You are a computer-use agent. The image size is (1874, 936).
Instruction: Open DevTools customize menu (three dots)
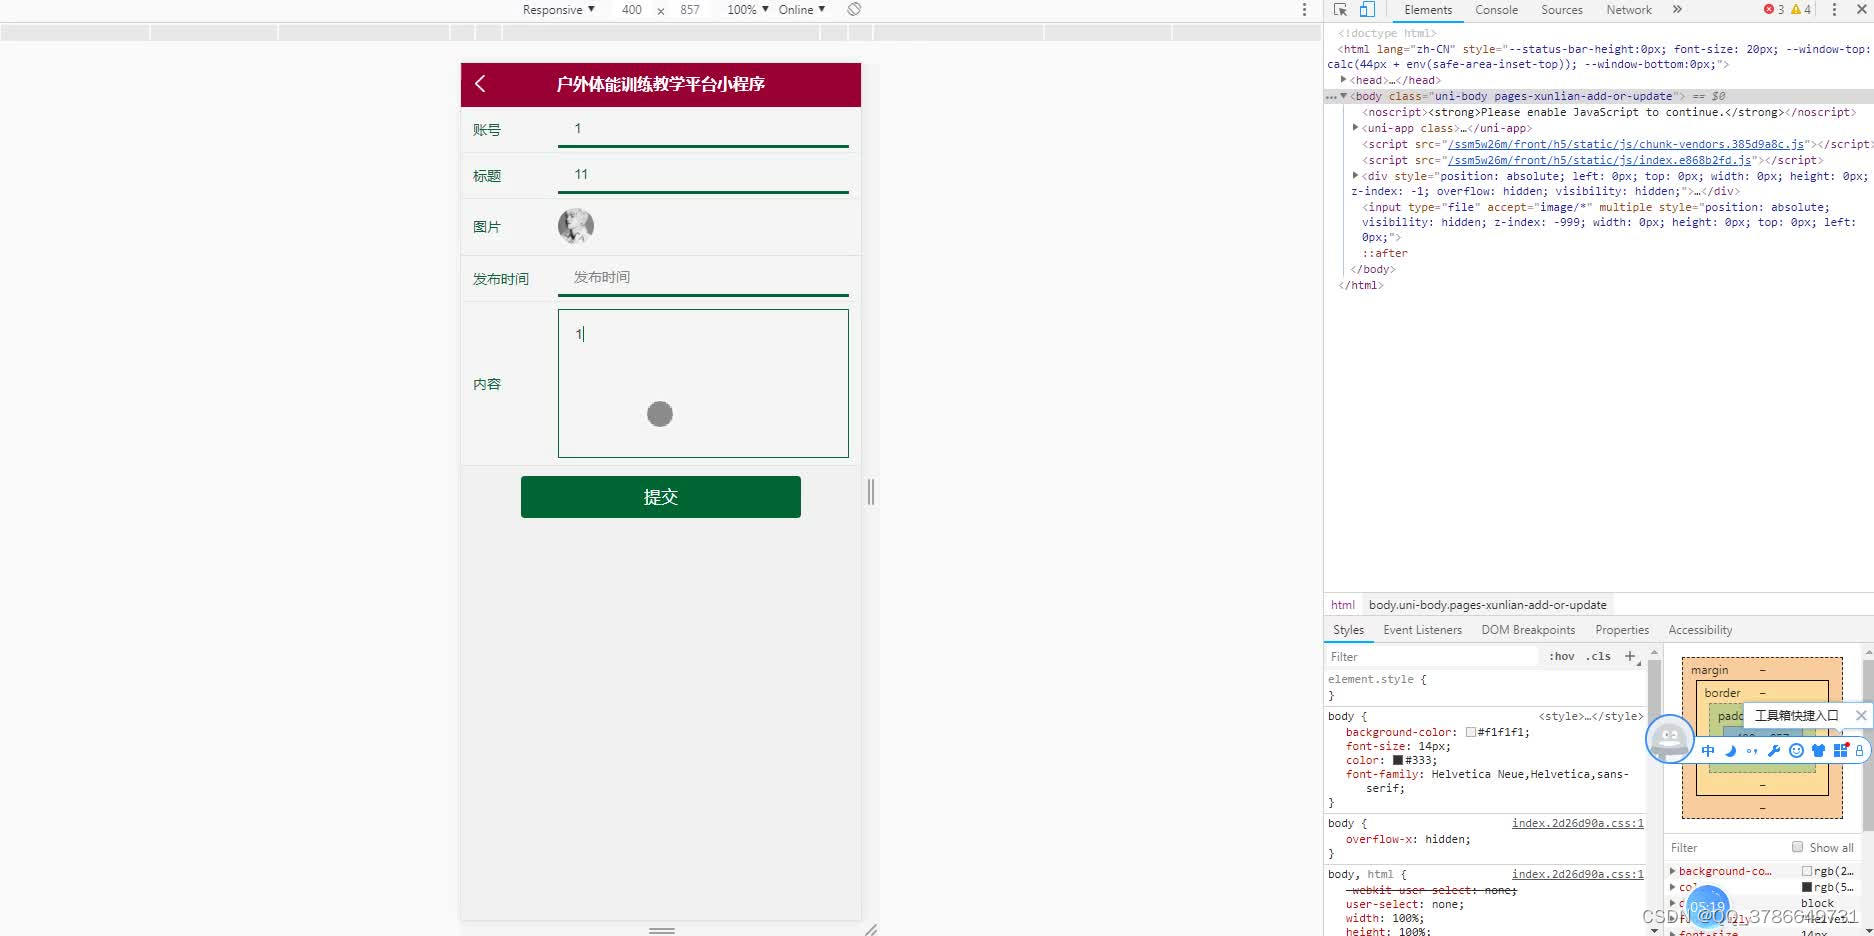click(x=1834, y=9)
